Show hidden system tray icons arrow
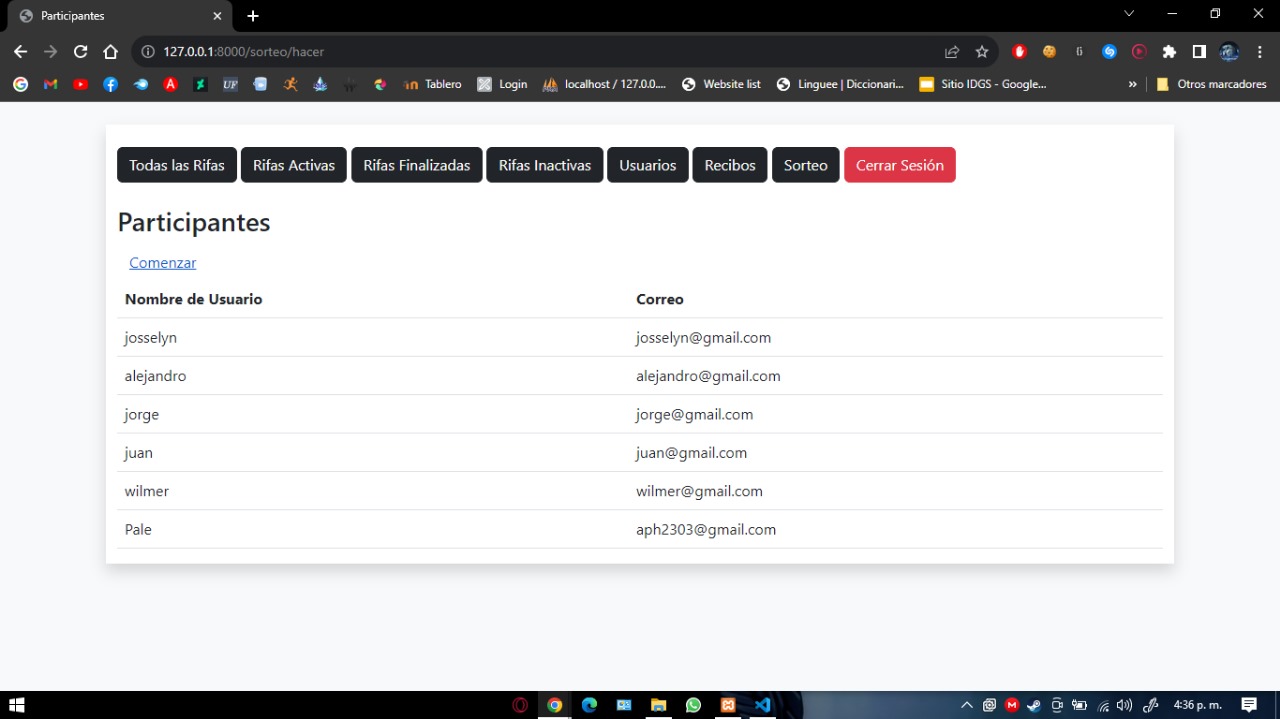This screenshot has width=1280, height=719. (966, 705)
